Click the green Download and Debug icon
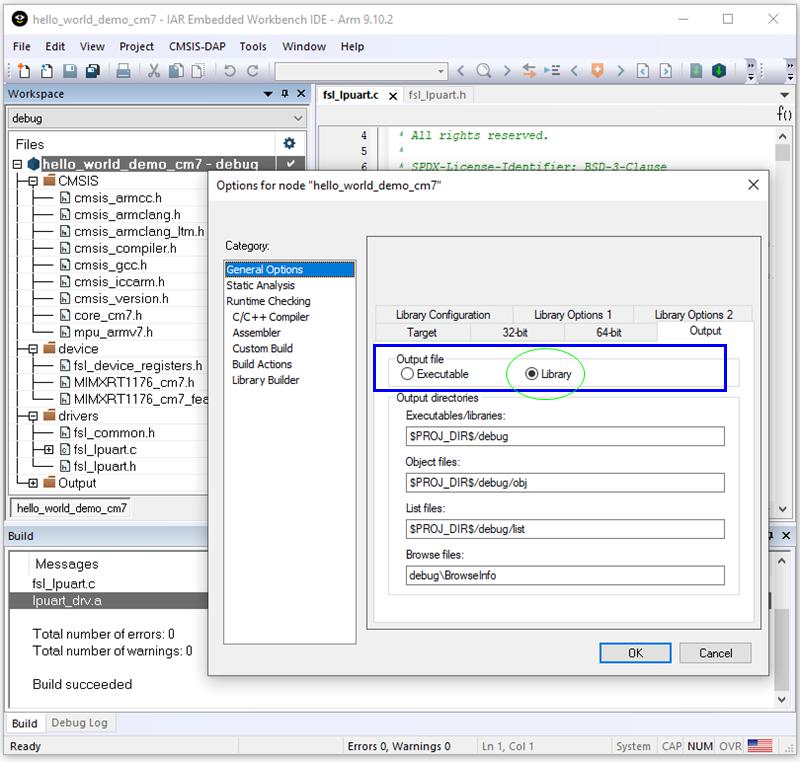 click(x=719, y=71)
